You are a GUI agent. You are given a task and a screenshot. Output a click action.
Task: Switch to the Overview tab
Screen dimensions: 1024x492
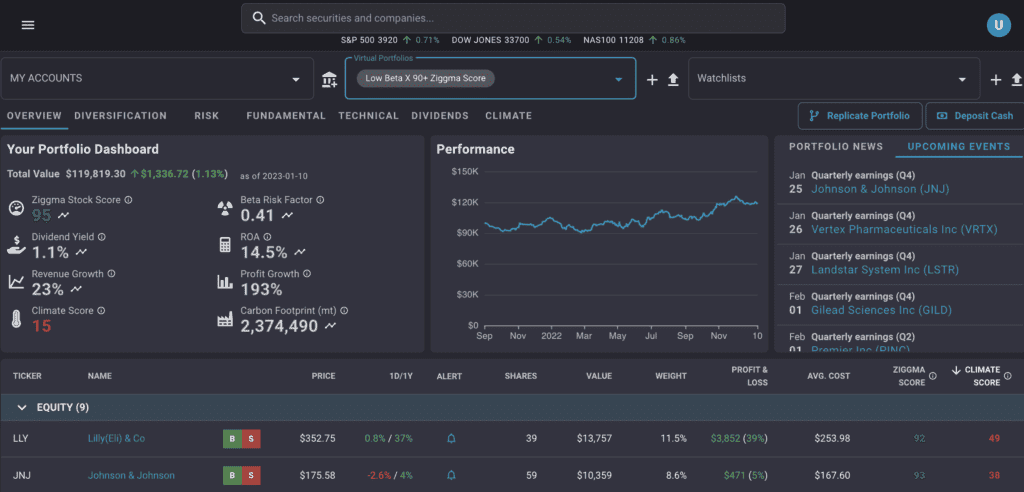34,116
